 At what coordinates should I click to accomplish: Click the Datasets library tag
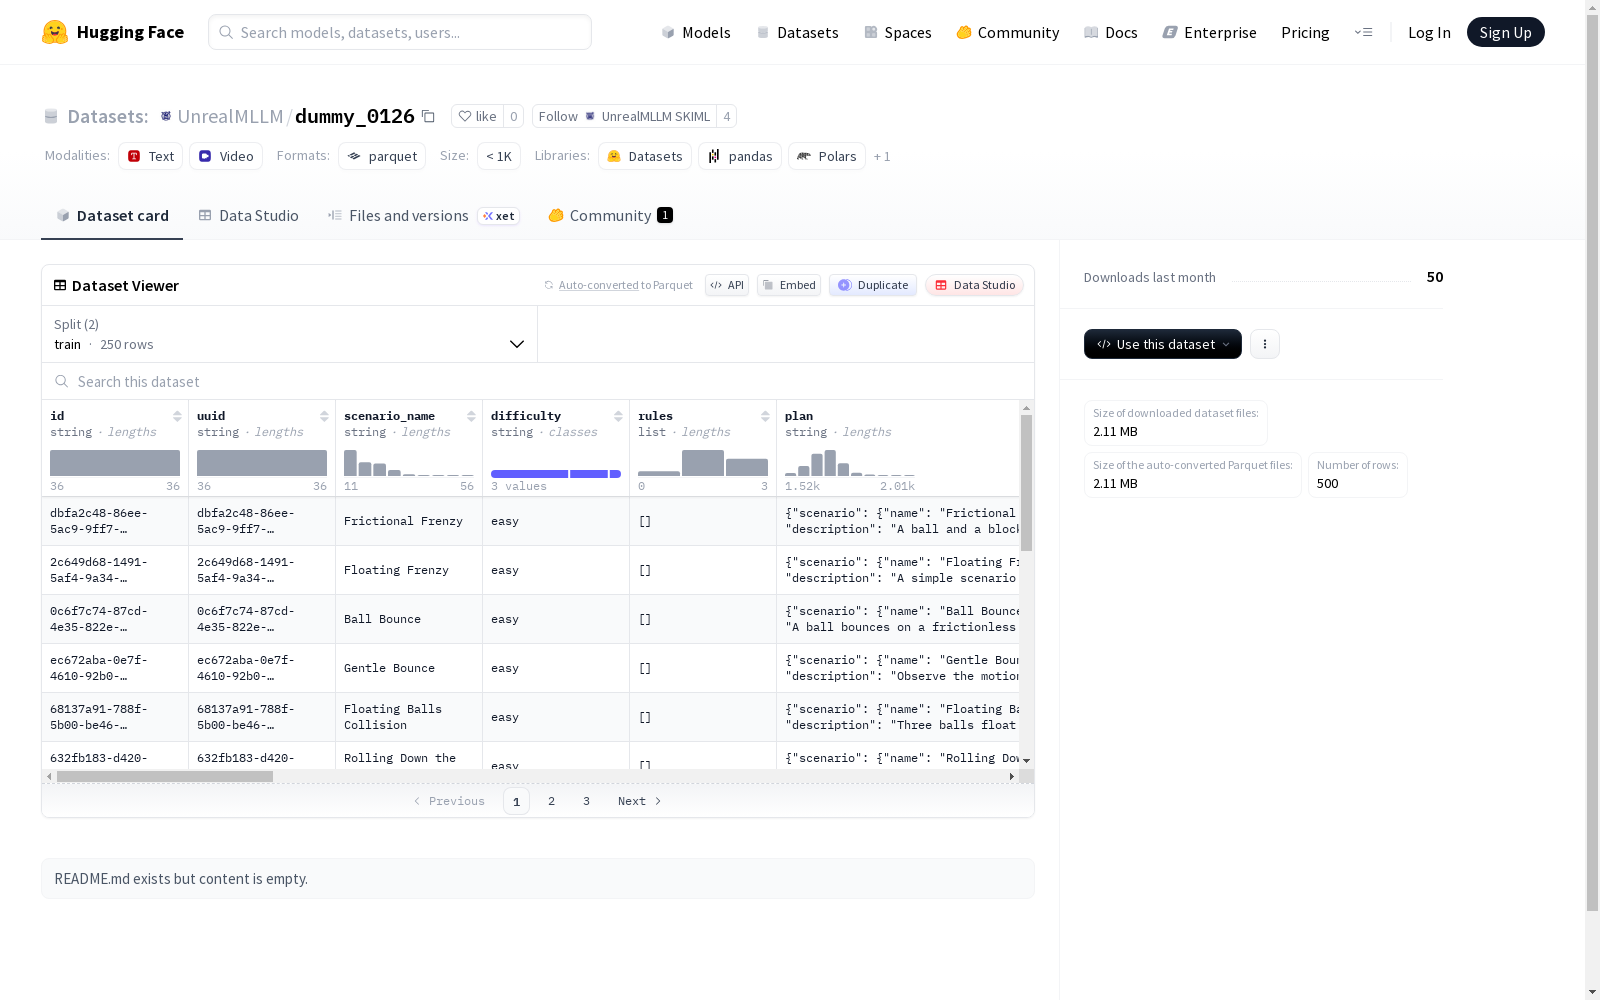tap(645, 156)
